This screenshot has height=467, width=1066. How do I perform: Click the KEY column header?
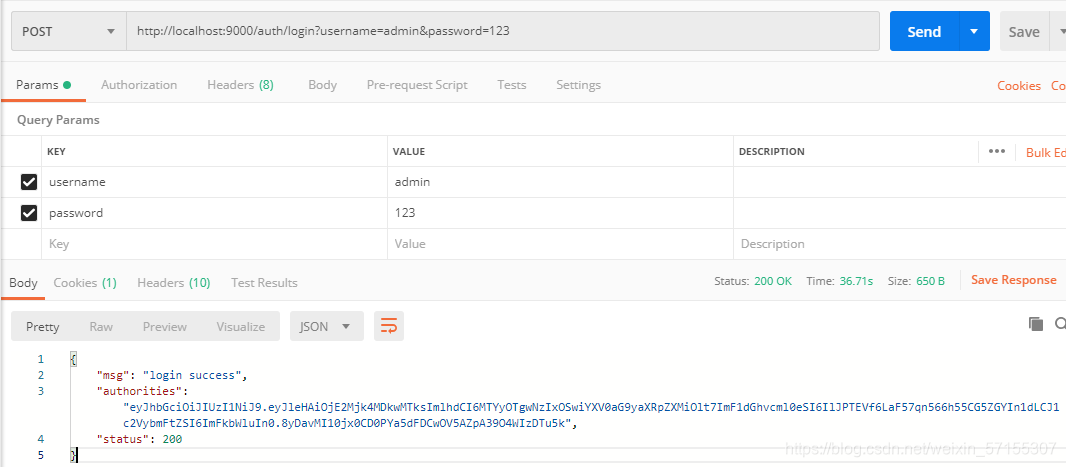(x=56, y=152)
